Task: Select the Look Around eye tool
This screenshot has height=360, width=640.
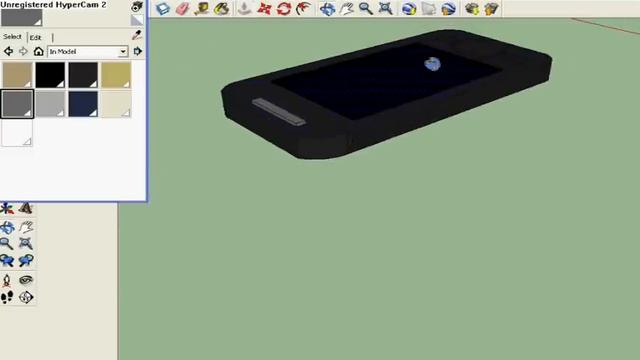Action: (x=26, y=280)
